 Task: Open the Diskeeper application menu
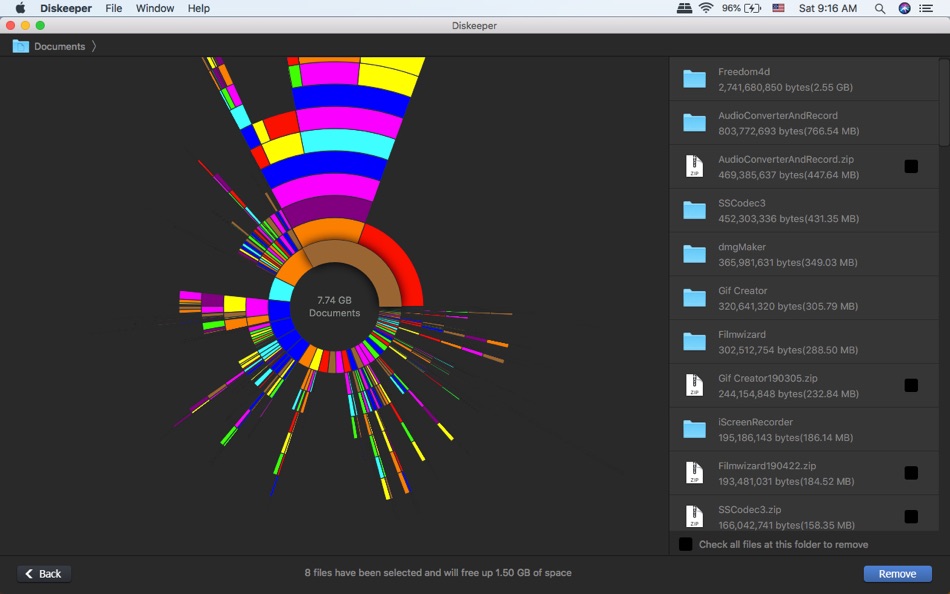pos(66,8)
